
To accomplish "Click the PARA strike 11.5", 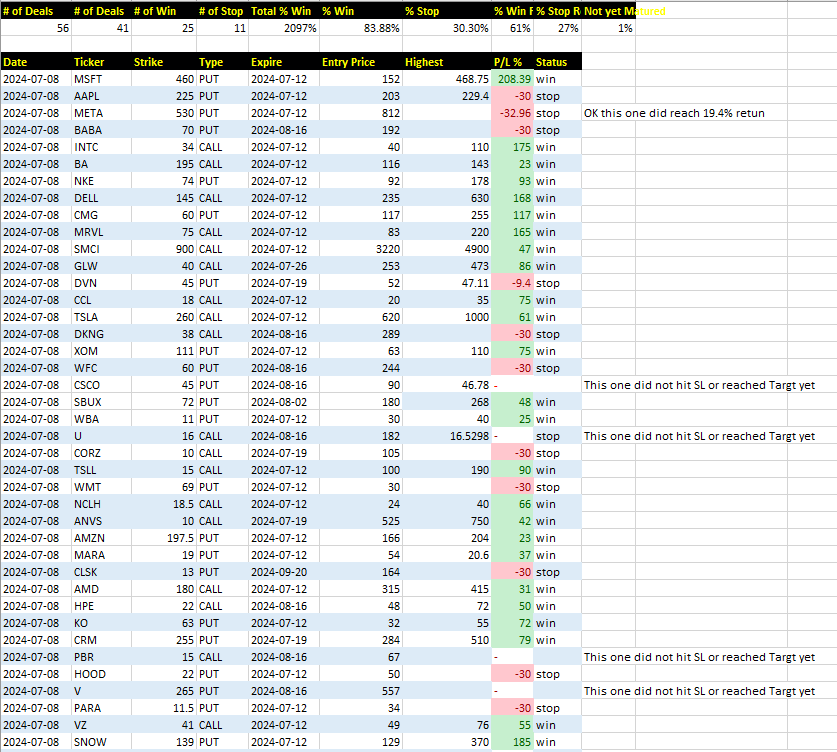I will click(164, 708).
